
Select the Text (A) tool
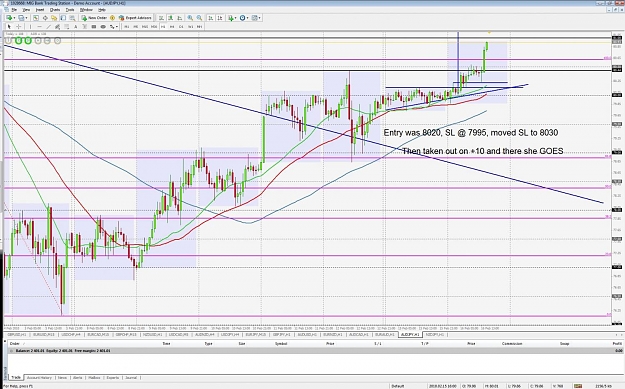point(76,27)
